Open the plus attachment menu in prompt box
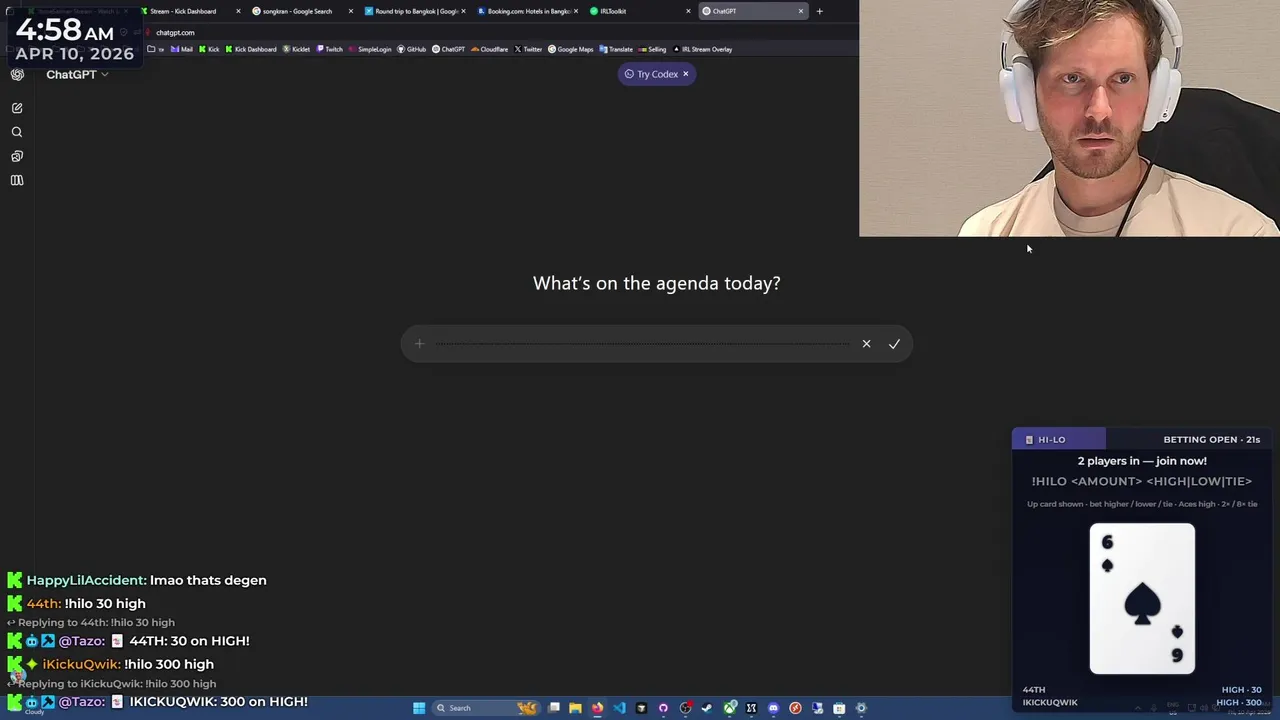This screenshot has width=1280, height=720. point(419,344)
